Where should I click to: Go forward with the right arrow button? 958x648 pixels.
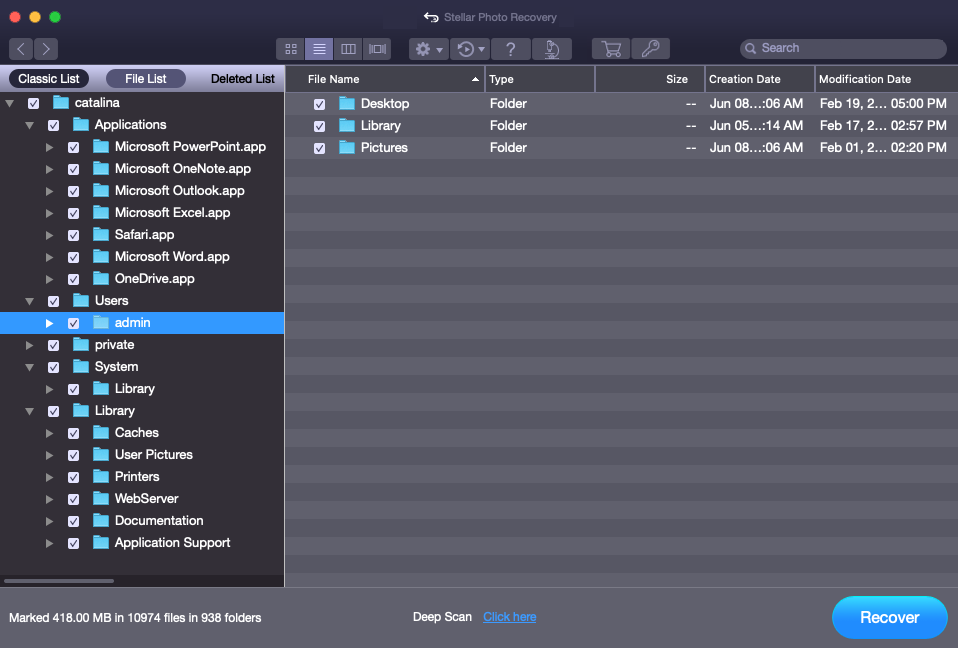click(46, 49)
